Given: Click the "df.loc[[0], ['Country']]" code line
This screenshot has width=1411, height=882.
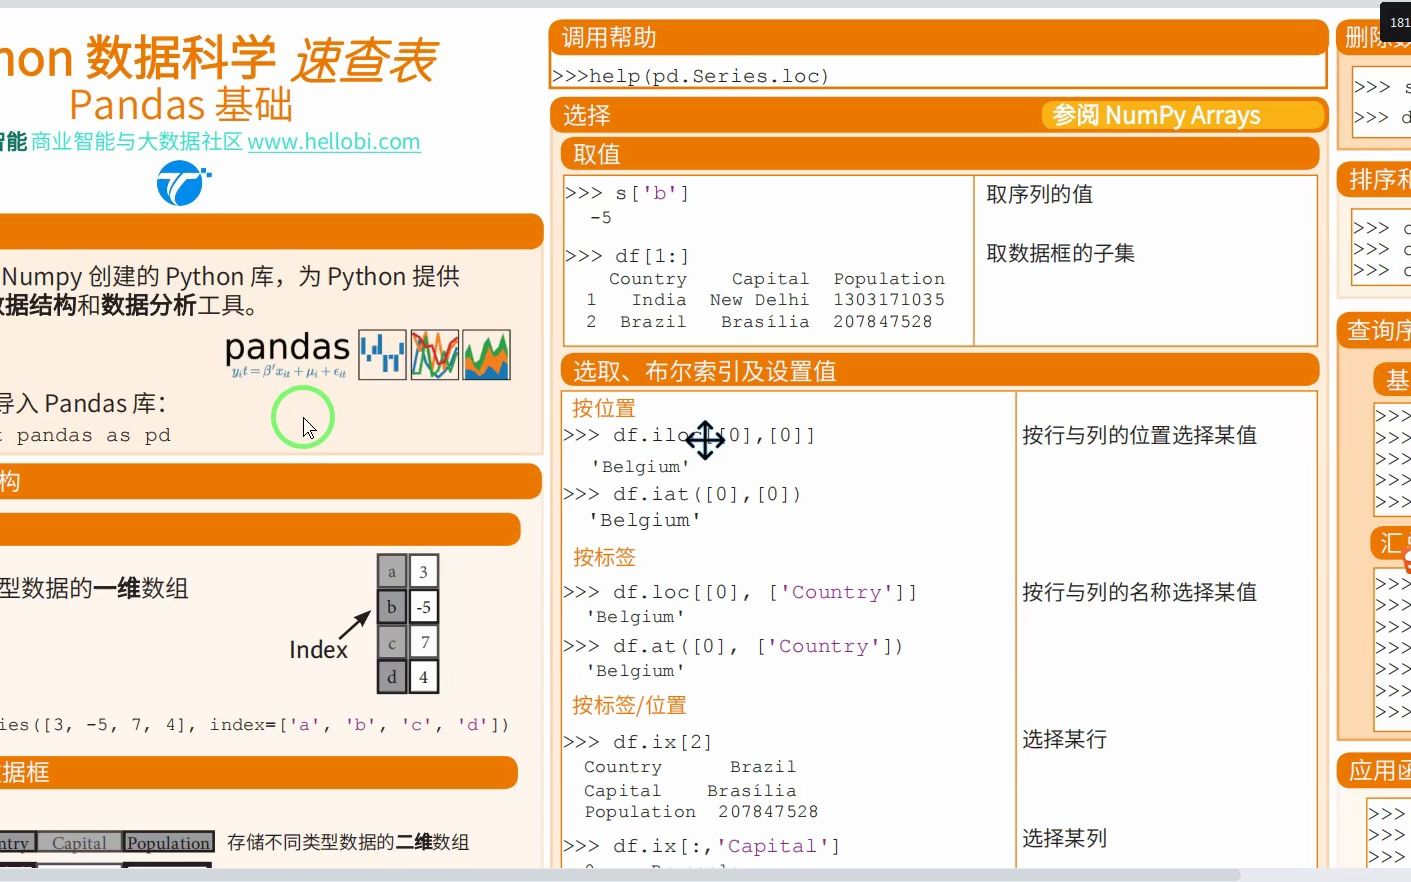Looking at the screenshot, I should point(740,592).
